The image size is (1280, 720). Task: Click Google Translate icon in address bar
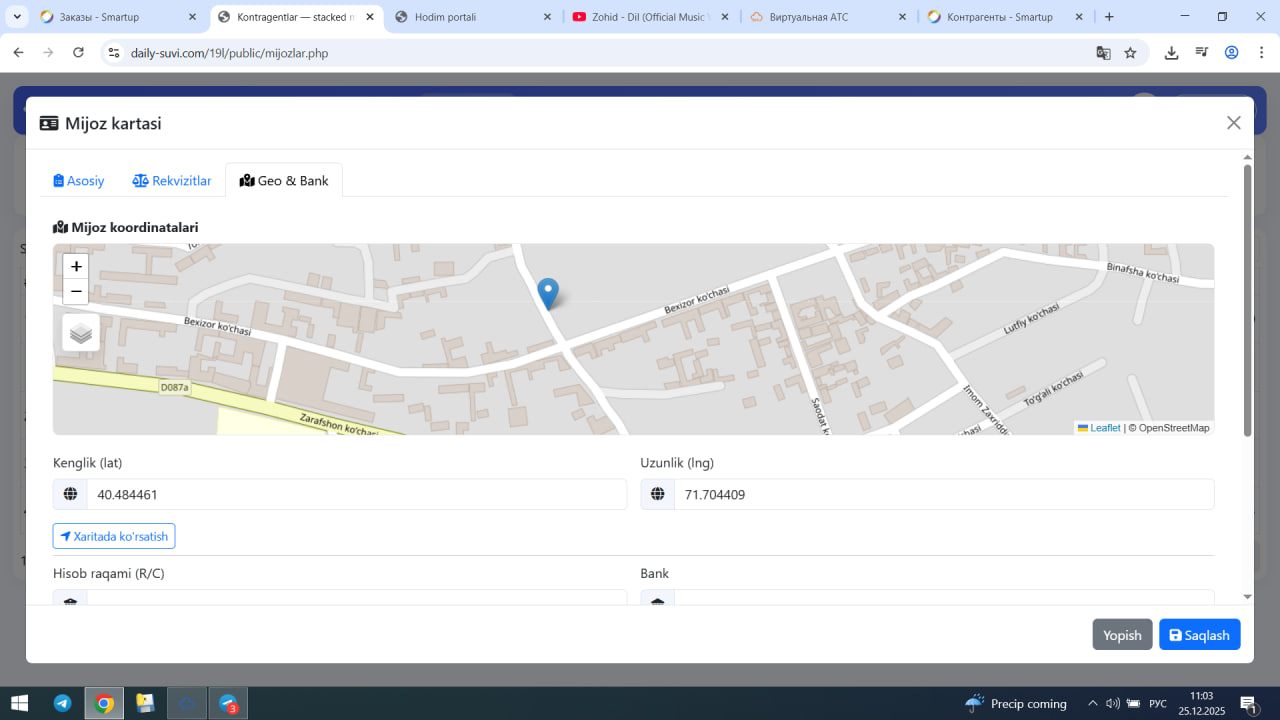coord(1103,53)
